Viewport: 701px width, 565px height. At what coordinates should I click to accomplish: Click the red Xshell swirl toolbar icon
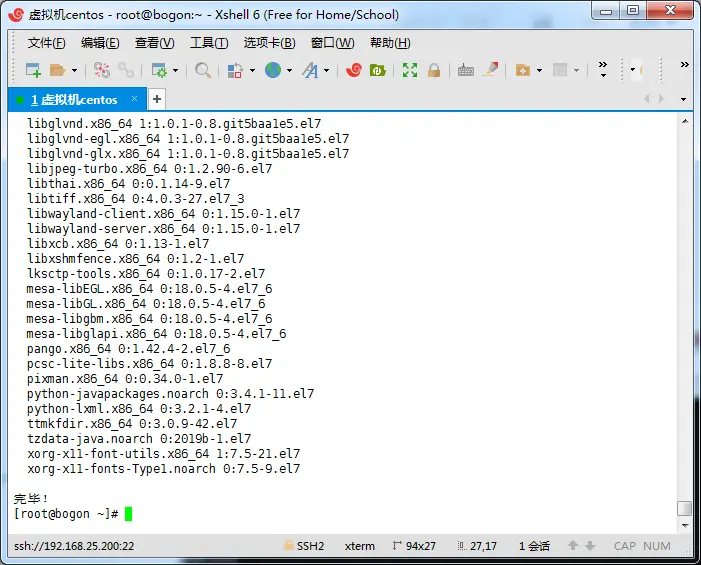pyautogui.click(x=354, y=70)
